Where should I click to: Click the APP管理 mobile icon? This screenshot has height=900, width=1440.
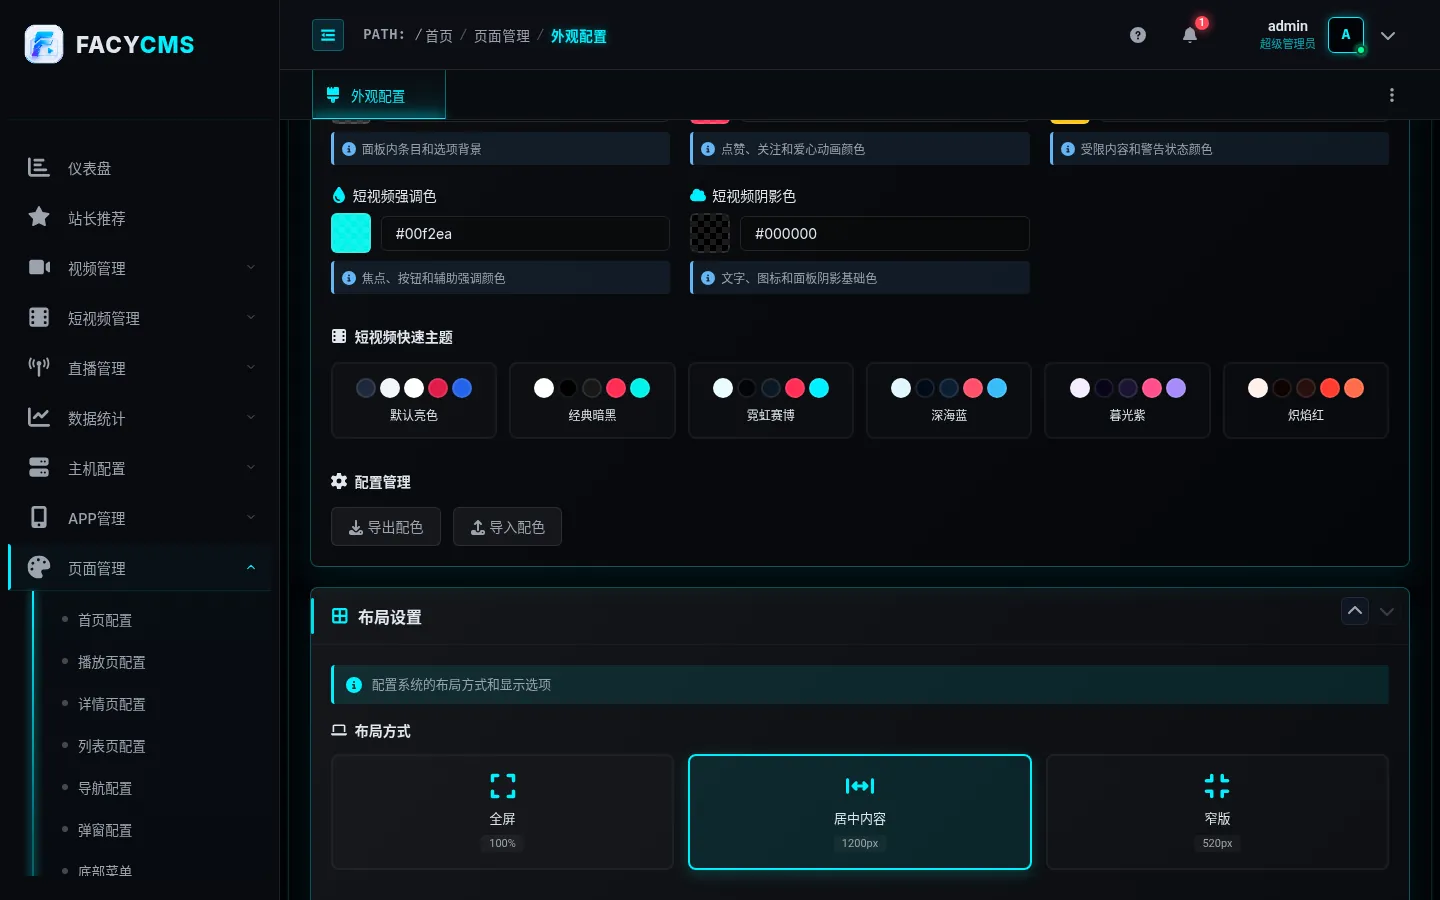tap(39, 517)
